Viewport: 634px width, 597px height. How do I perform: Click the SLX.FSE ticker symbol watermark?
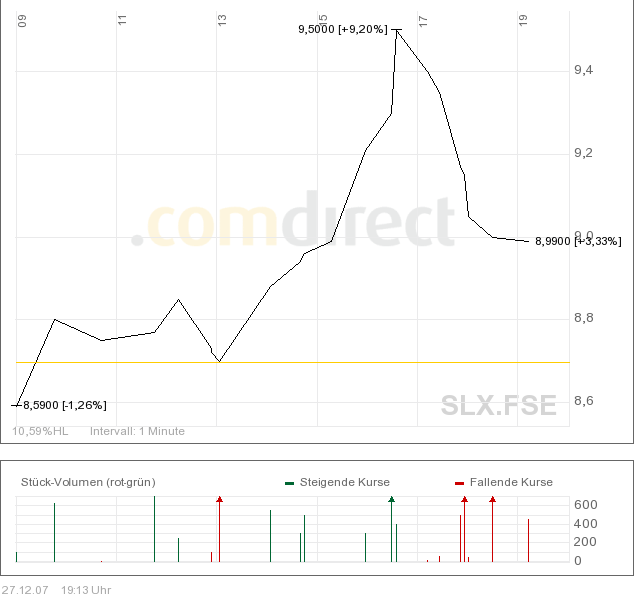[x=498, y=405]
